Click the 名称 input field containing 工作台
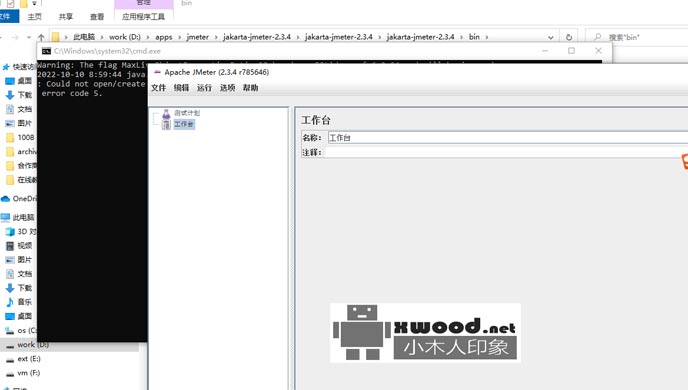Viewport: 688px width, 390px height. click(508, 138)
